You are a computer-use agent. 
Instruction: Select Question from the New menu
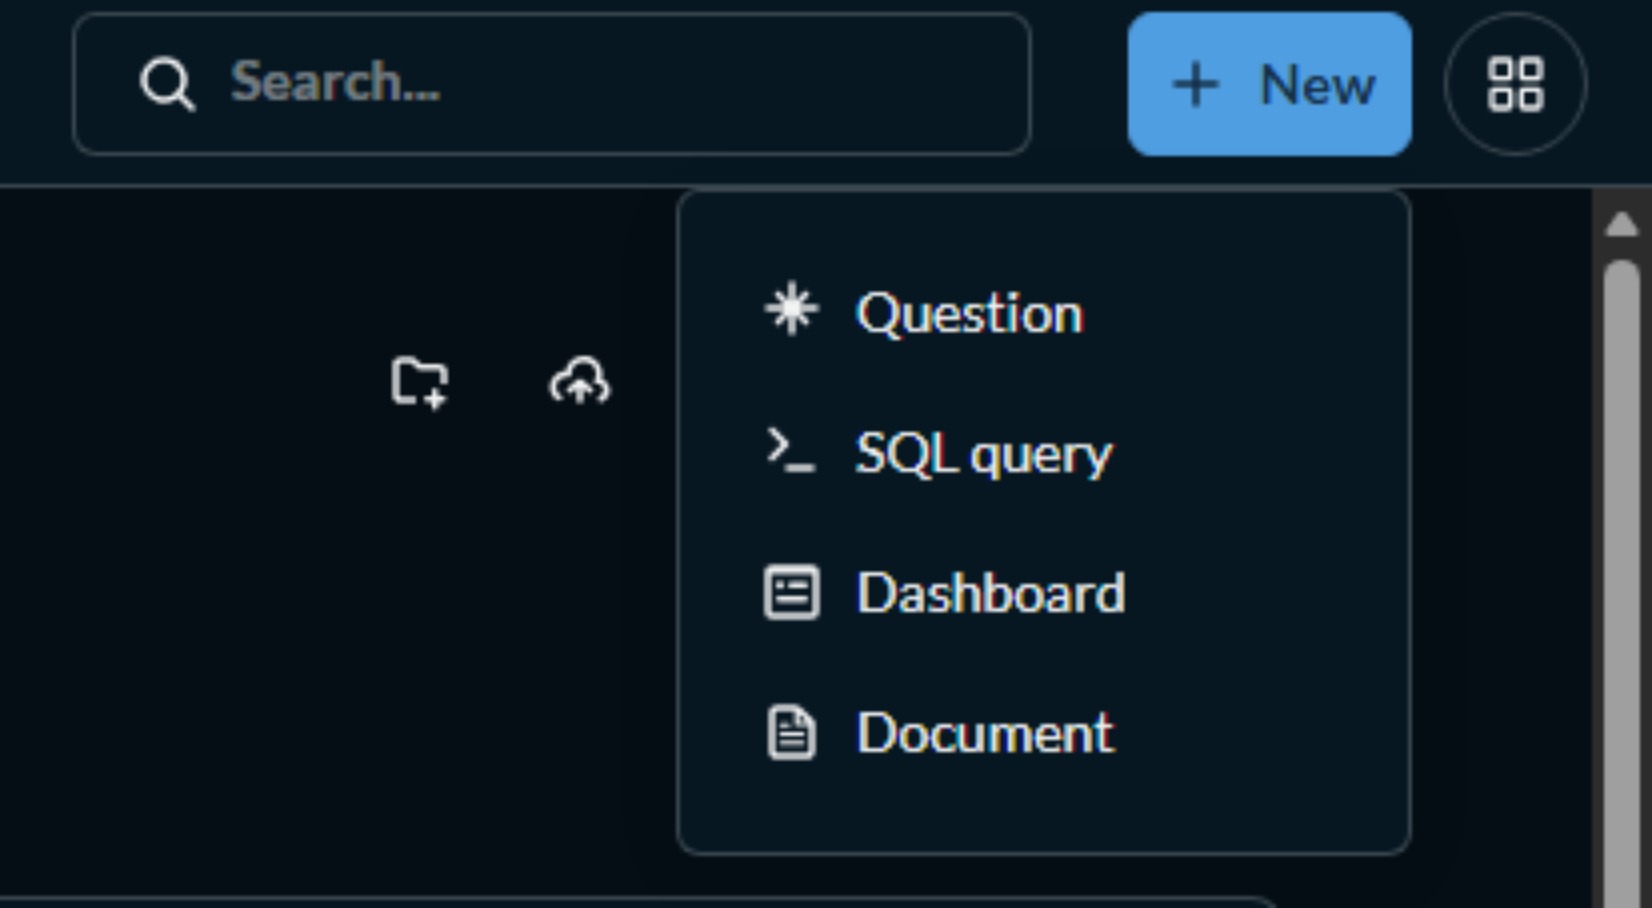coord(969,312)
